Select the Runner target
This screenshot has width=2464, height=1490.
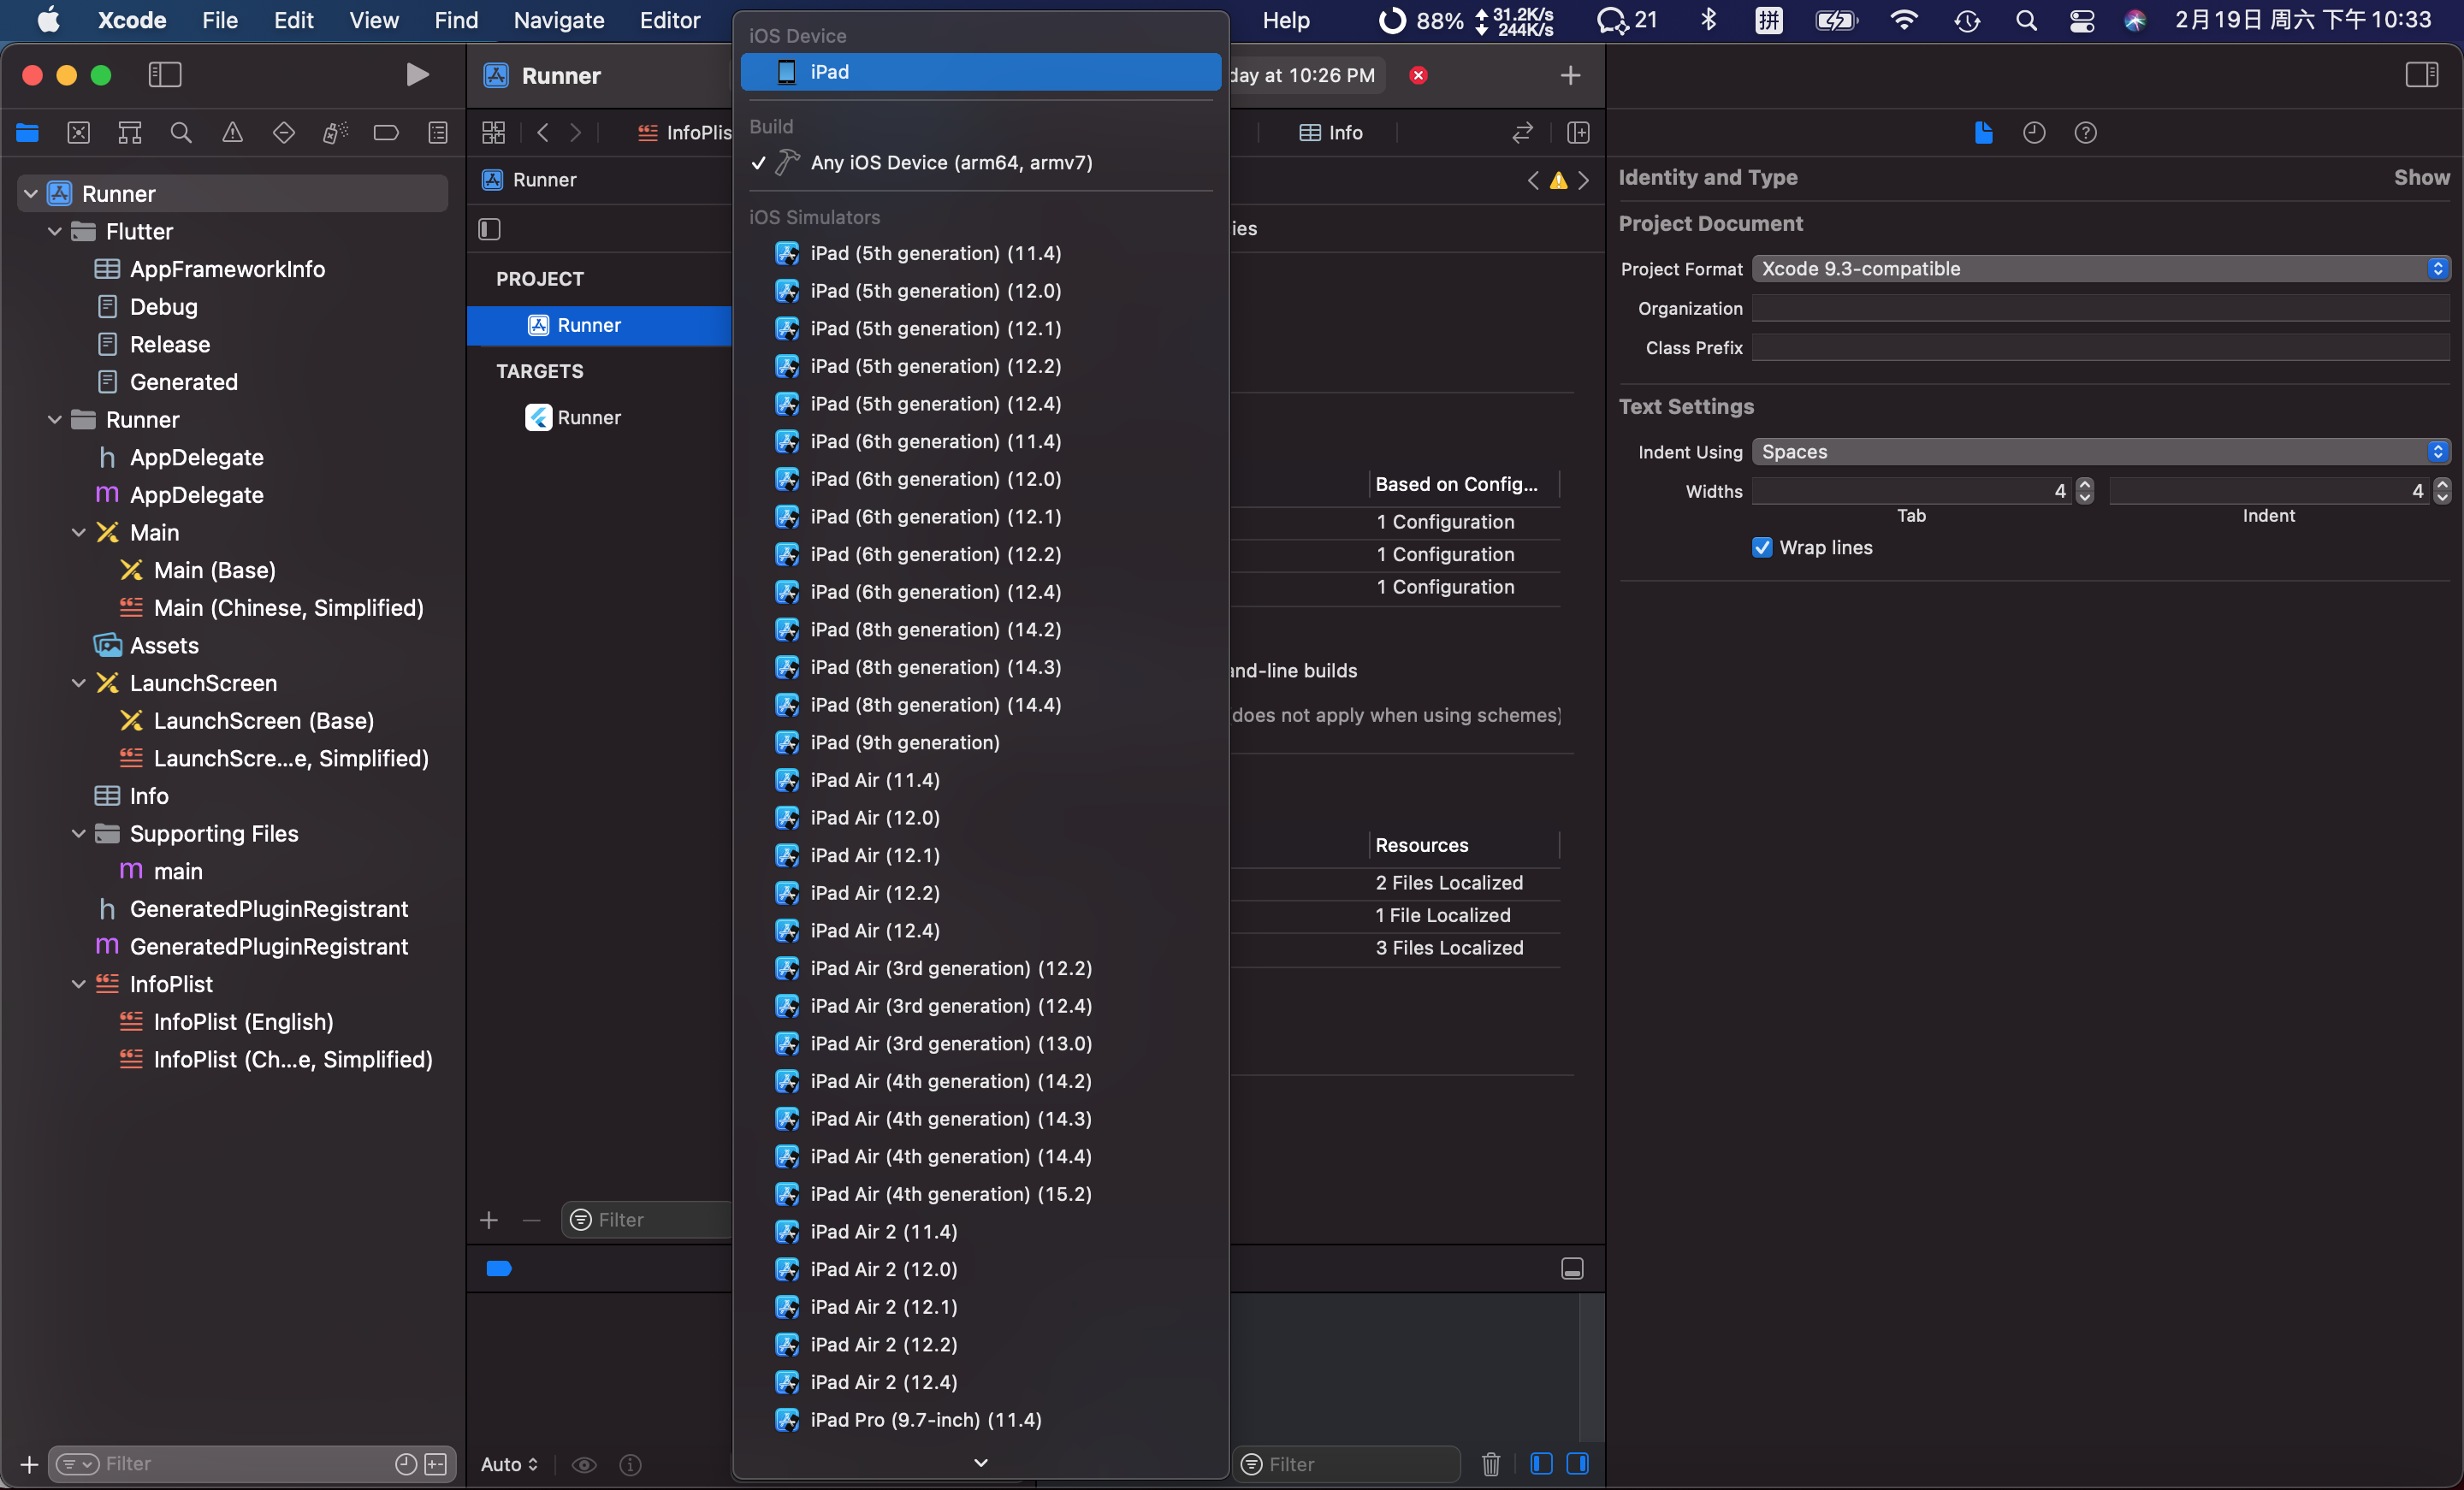click(x=574, y=417)
